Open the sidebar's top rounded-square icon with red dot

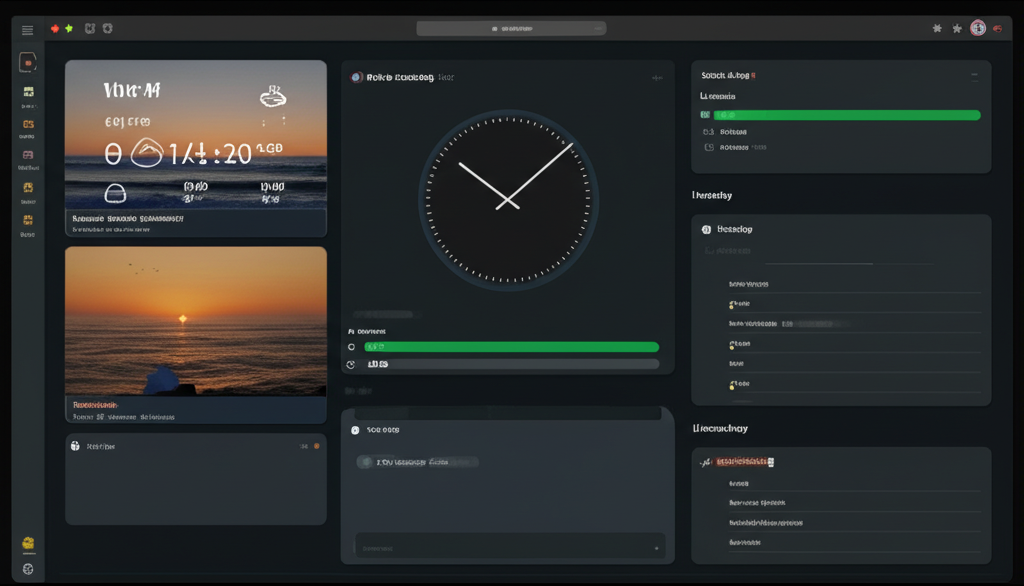27,62
